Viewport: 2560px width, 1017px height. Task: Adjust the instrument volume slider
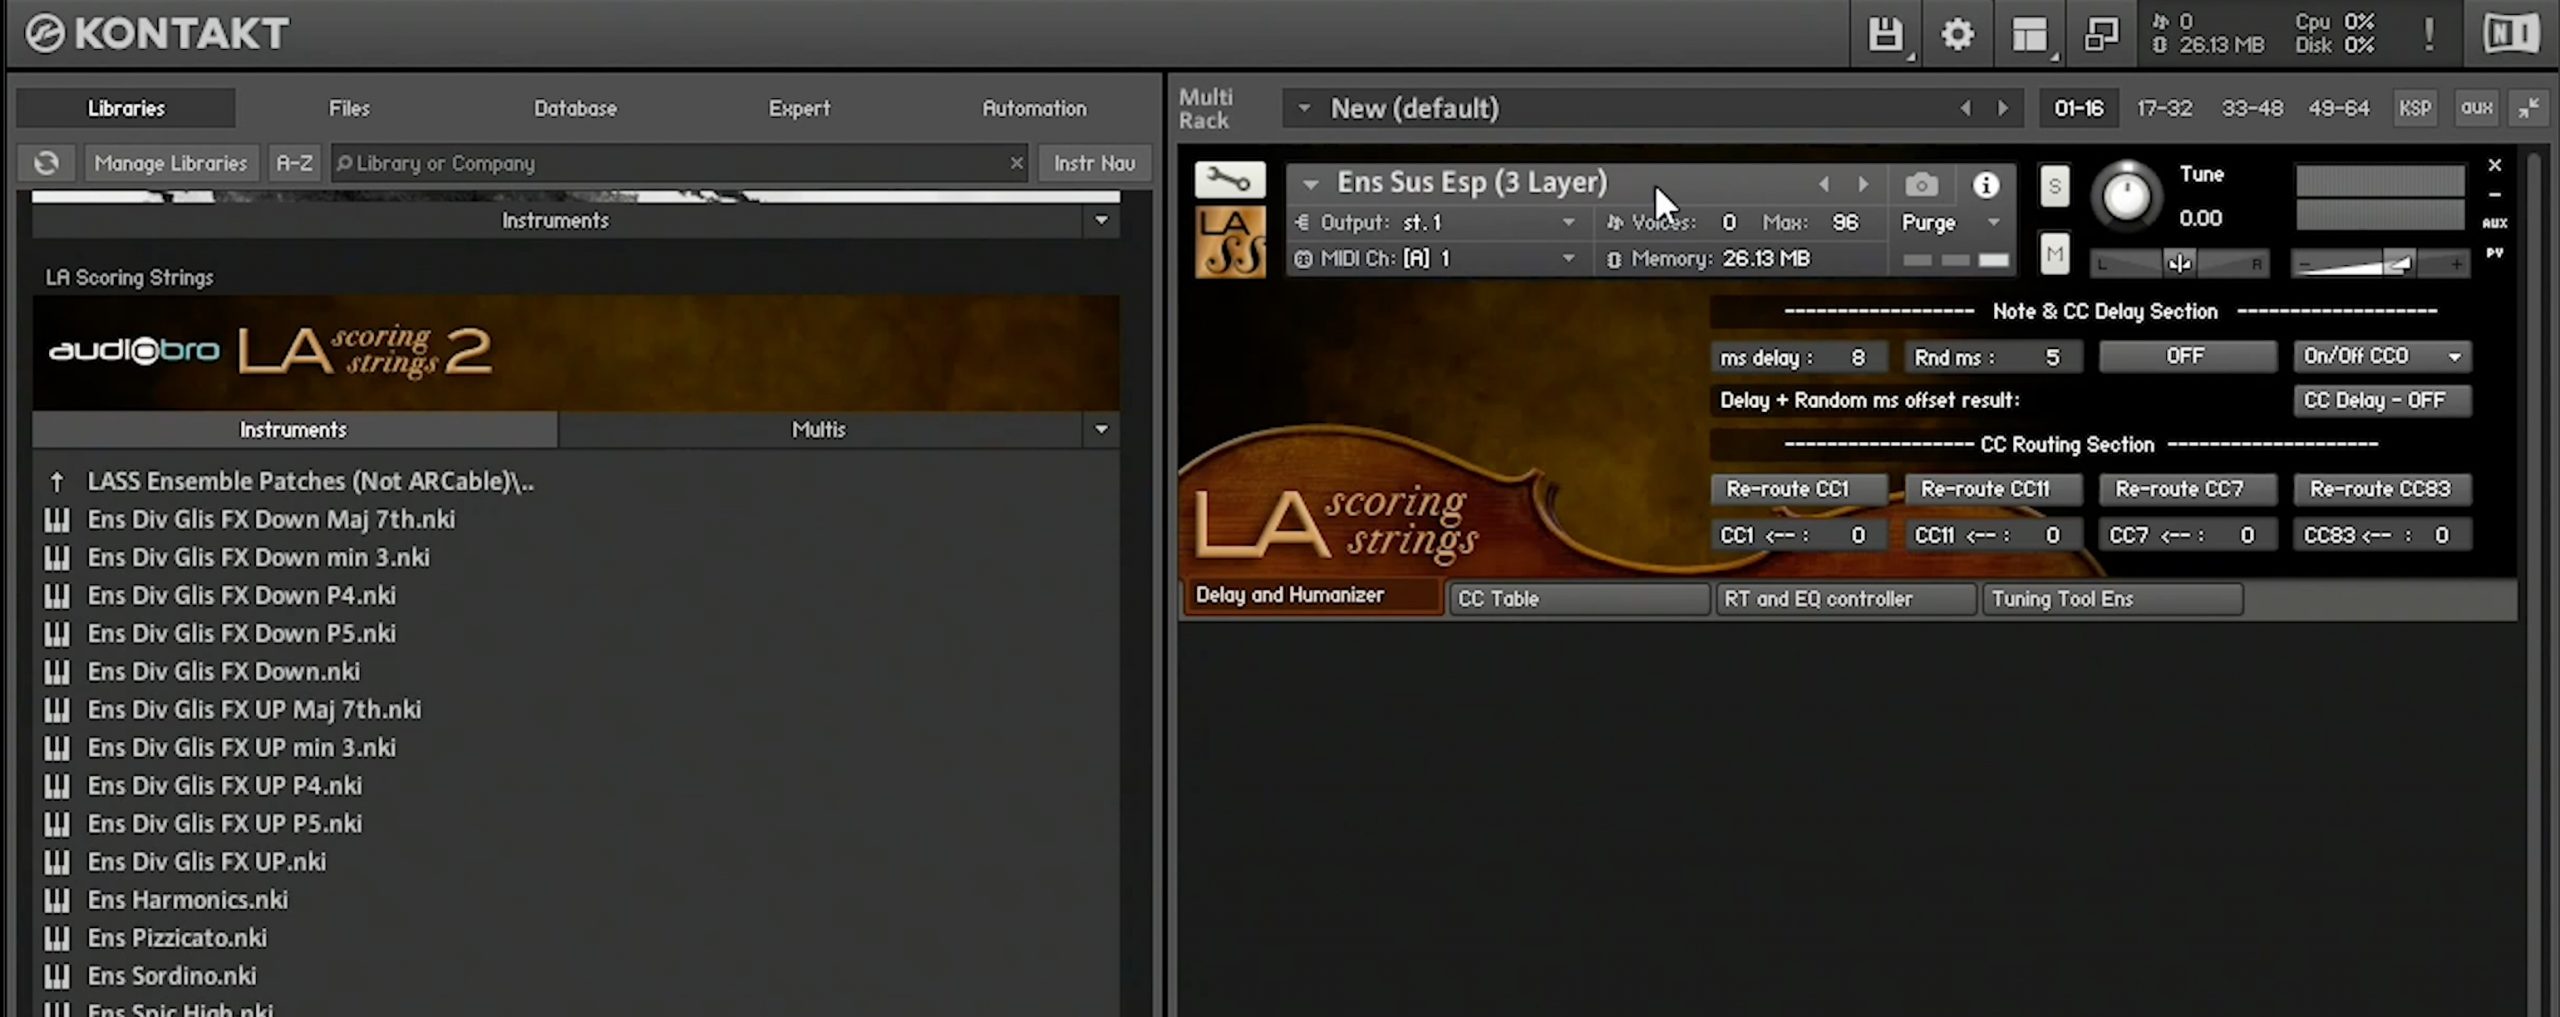pos(2380,264)
